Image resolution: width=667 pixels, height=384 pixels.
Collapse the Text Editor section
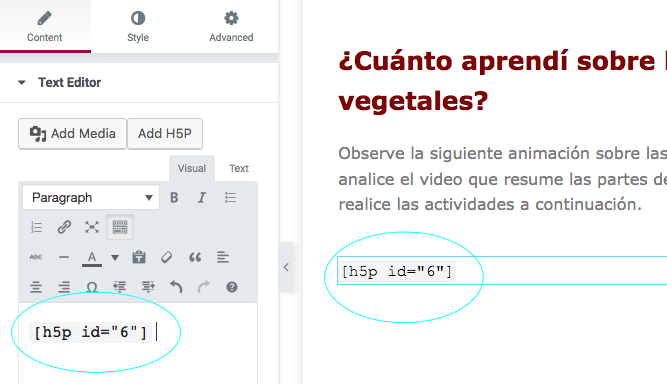(x=22, y=82)
